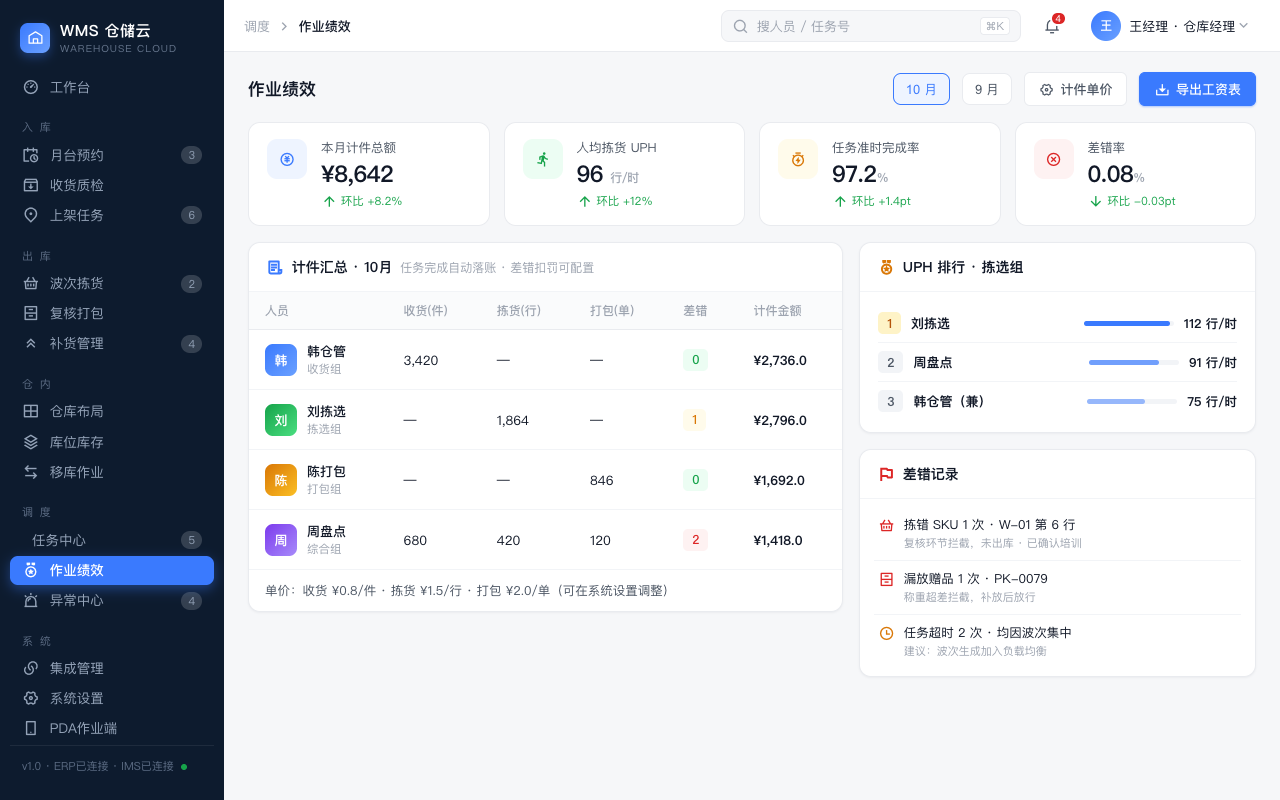Click the 1,864 拣货 value

coord(512,420)
